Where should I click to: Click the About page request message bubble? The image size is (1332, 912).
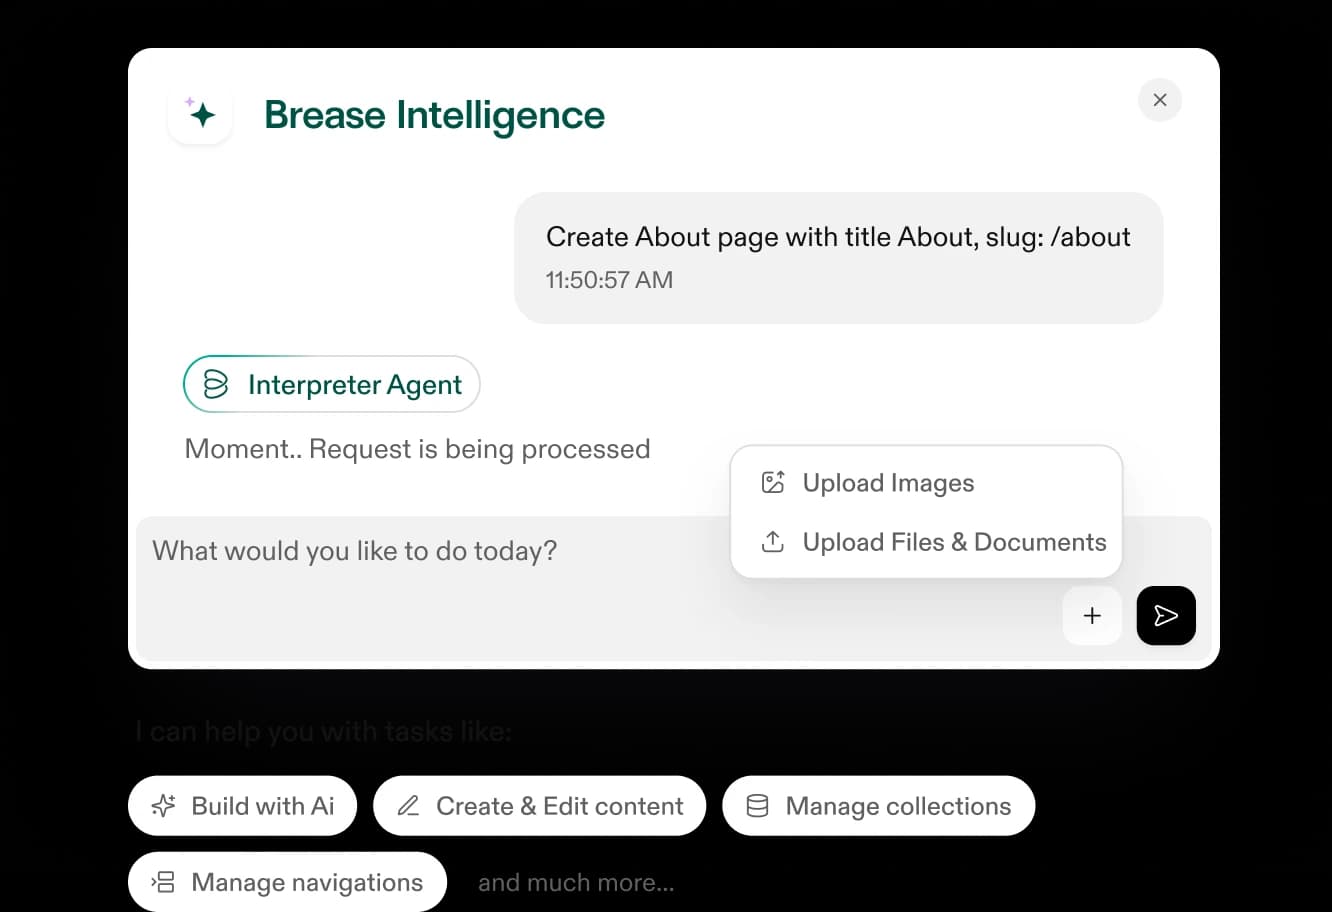[x=838, y=257]
